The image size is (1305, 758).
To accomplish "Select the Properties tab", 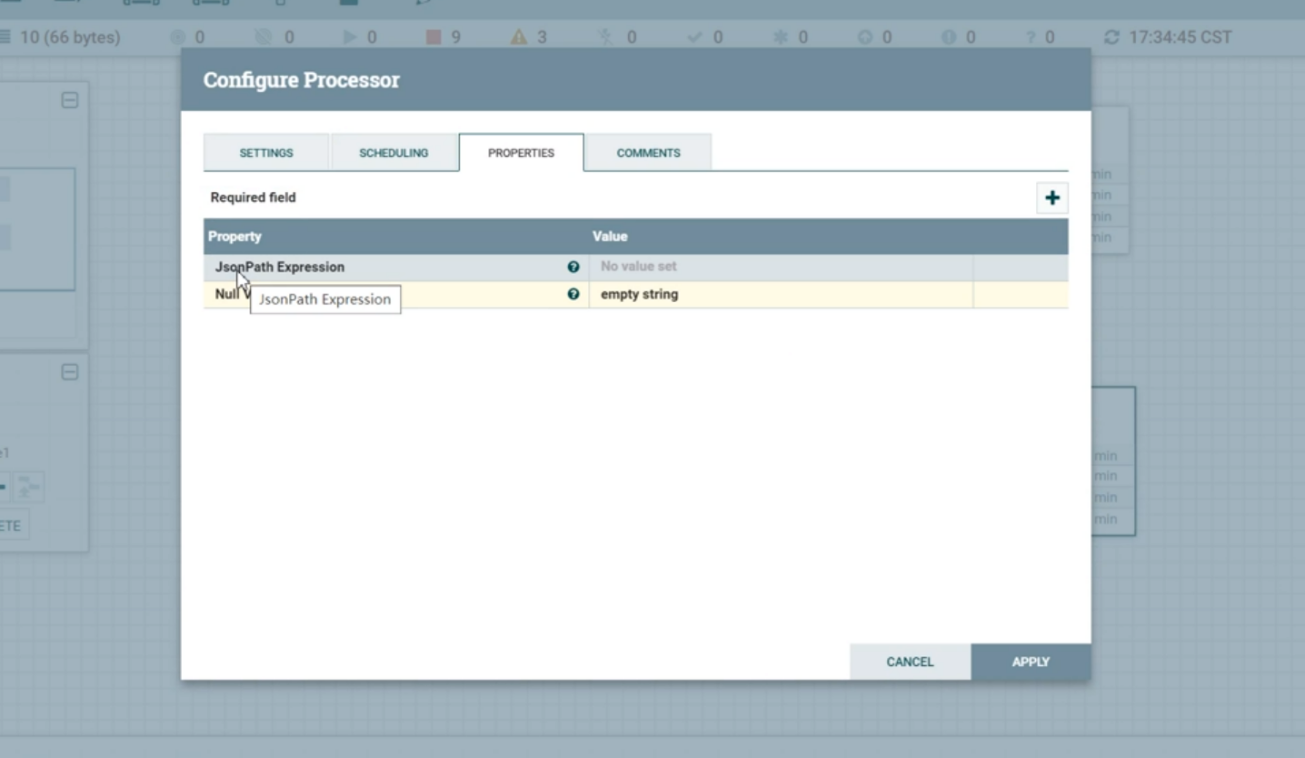I will point(521,153).
